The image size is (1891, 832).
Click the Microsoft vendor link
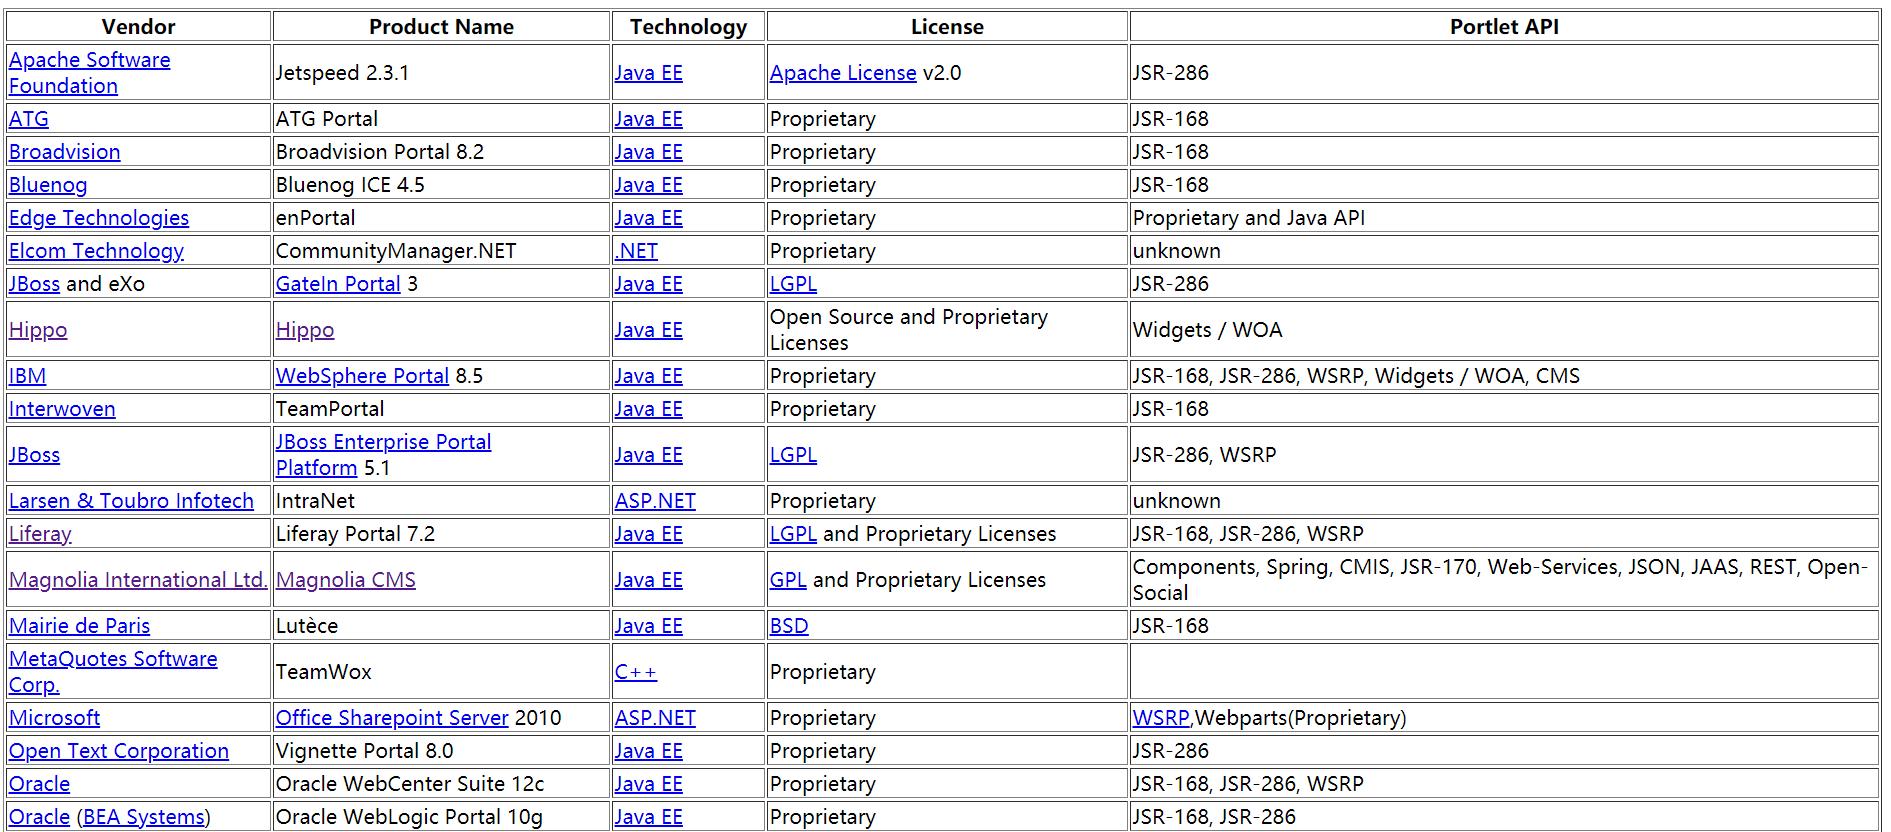[x=54, y=718]
